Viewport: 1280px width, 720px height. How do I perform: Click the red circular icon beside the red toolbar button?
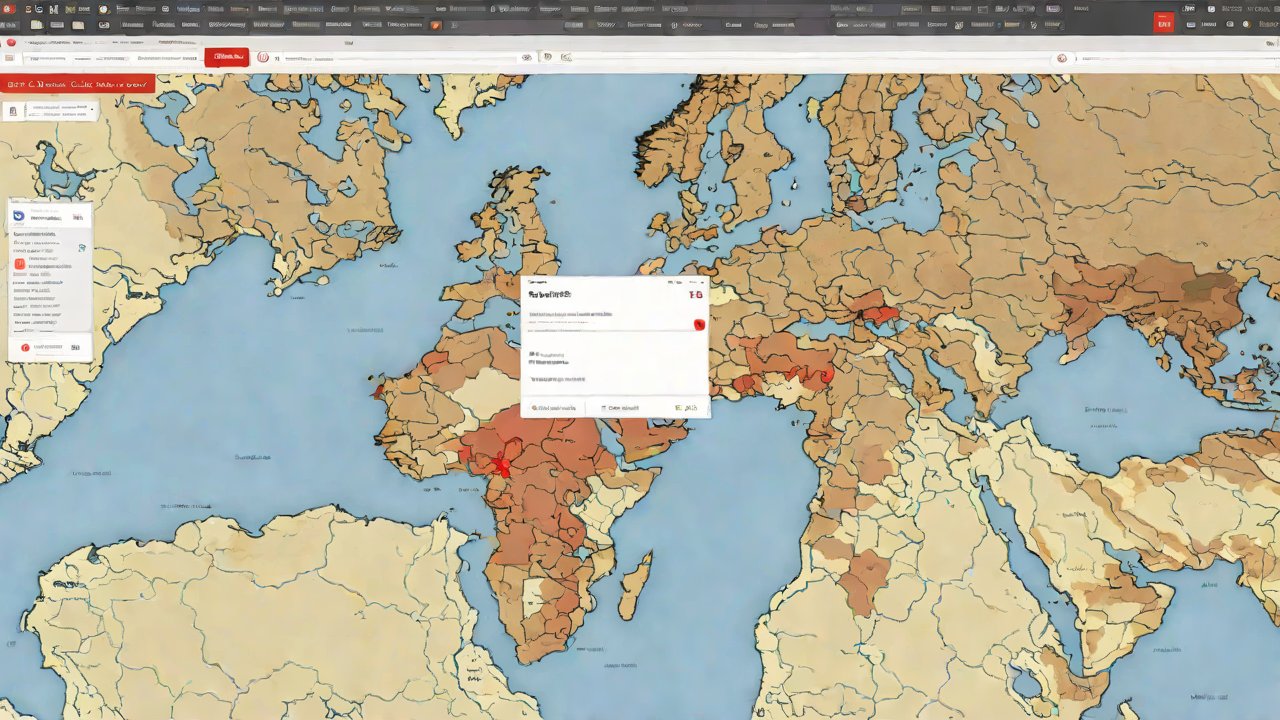[x=263, y=58]
